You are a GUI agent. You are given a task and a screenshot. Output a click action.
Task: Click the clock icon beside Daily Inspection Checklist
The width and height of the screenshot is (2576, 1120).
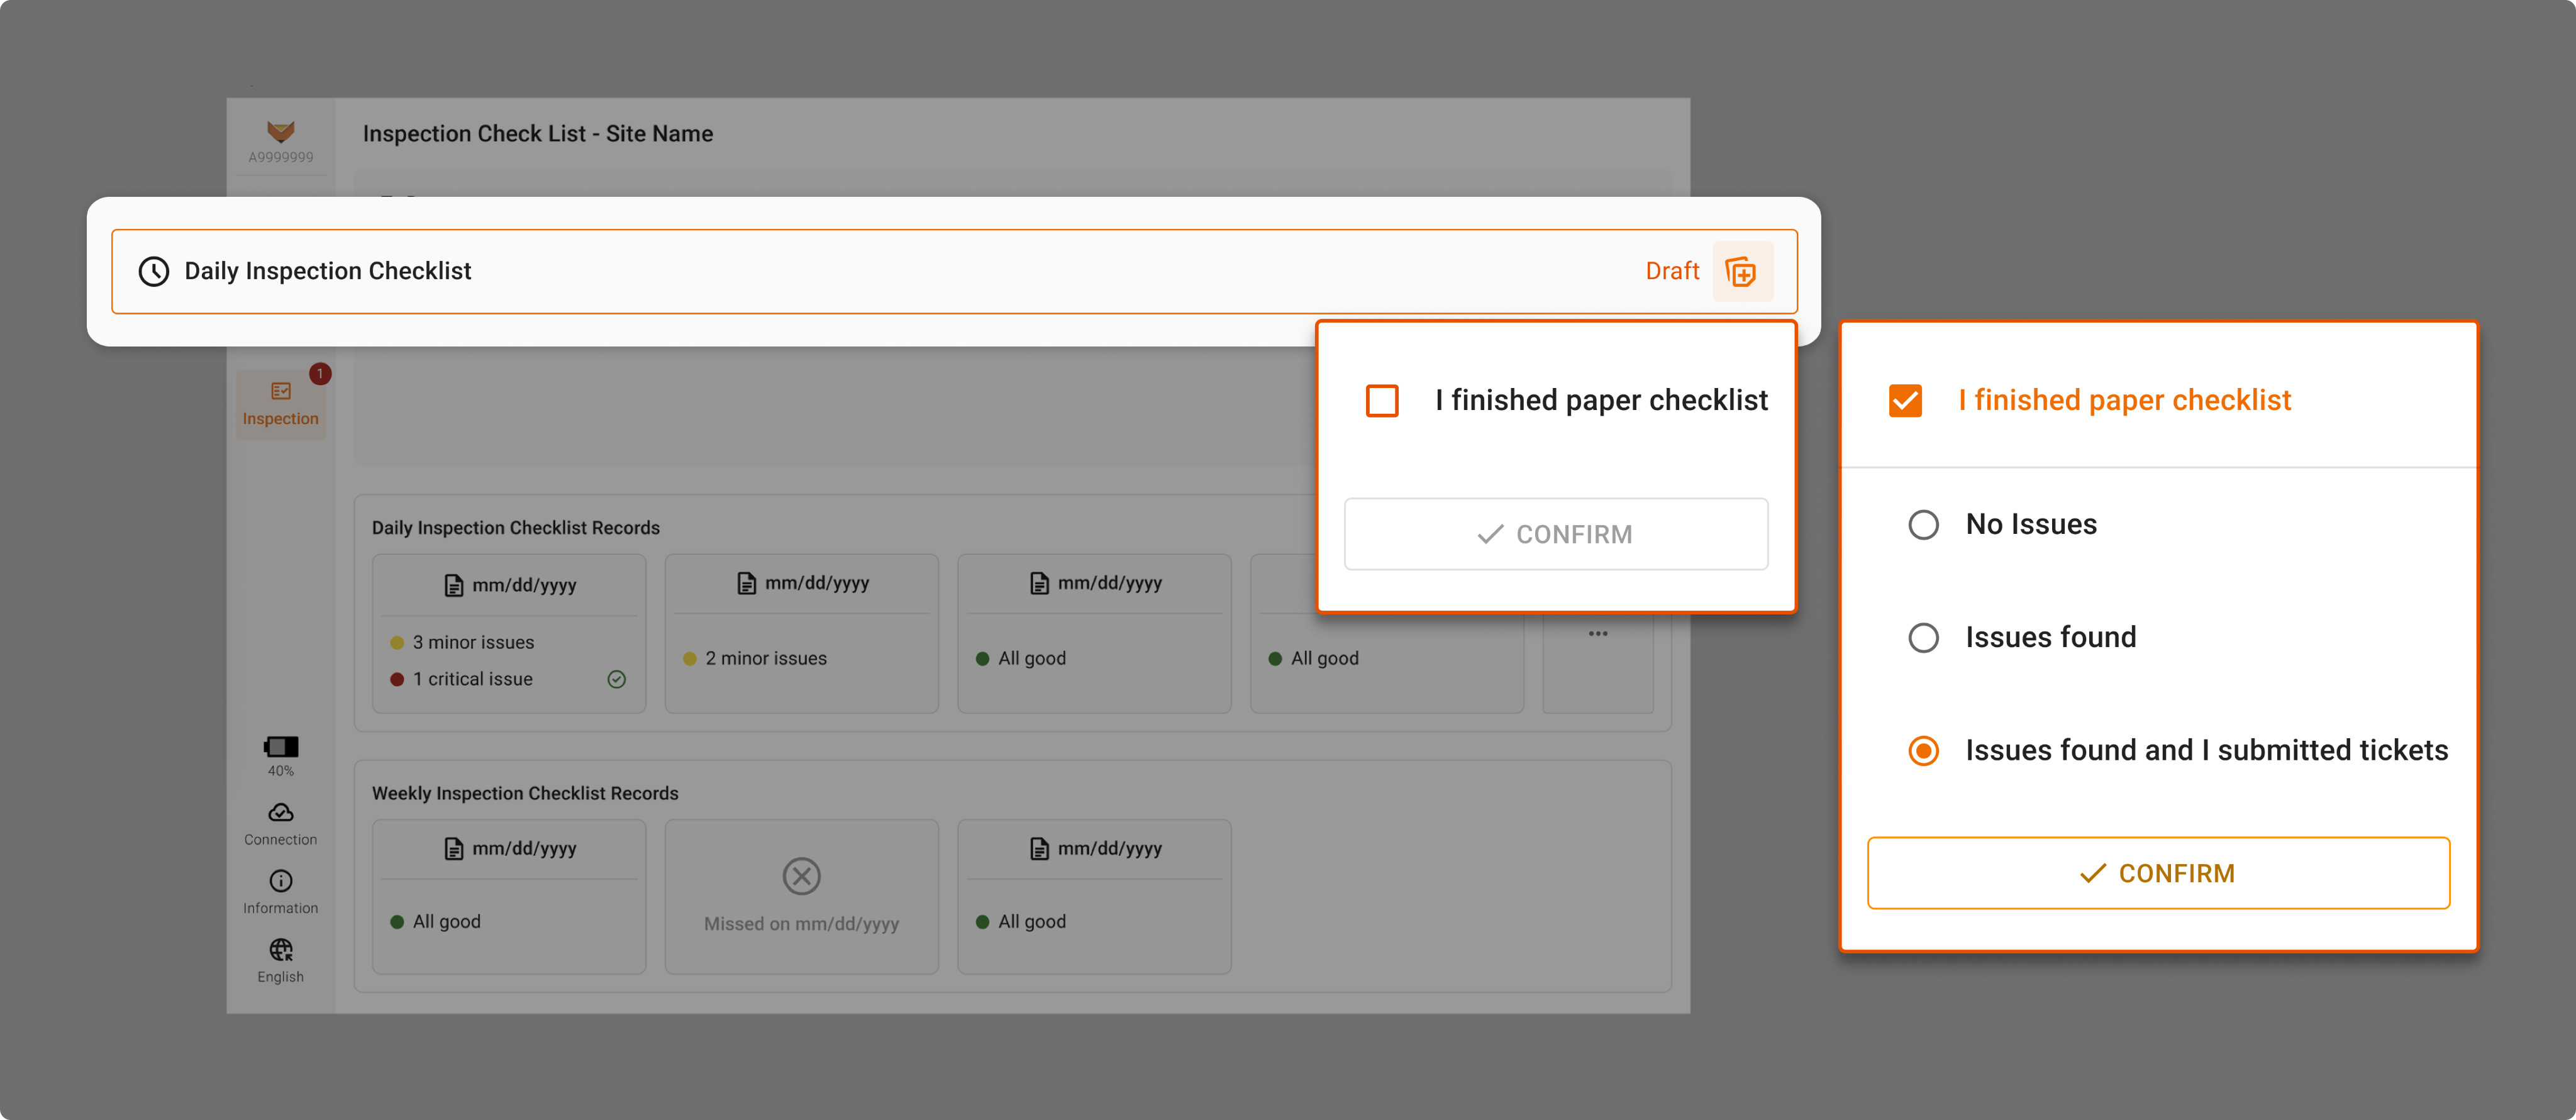coord(153,271)
